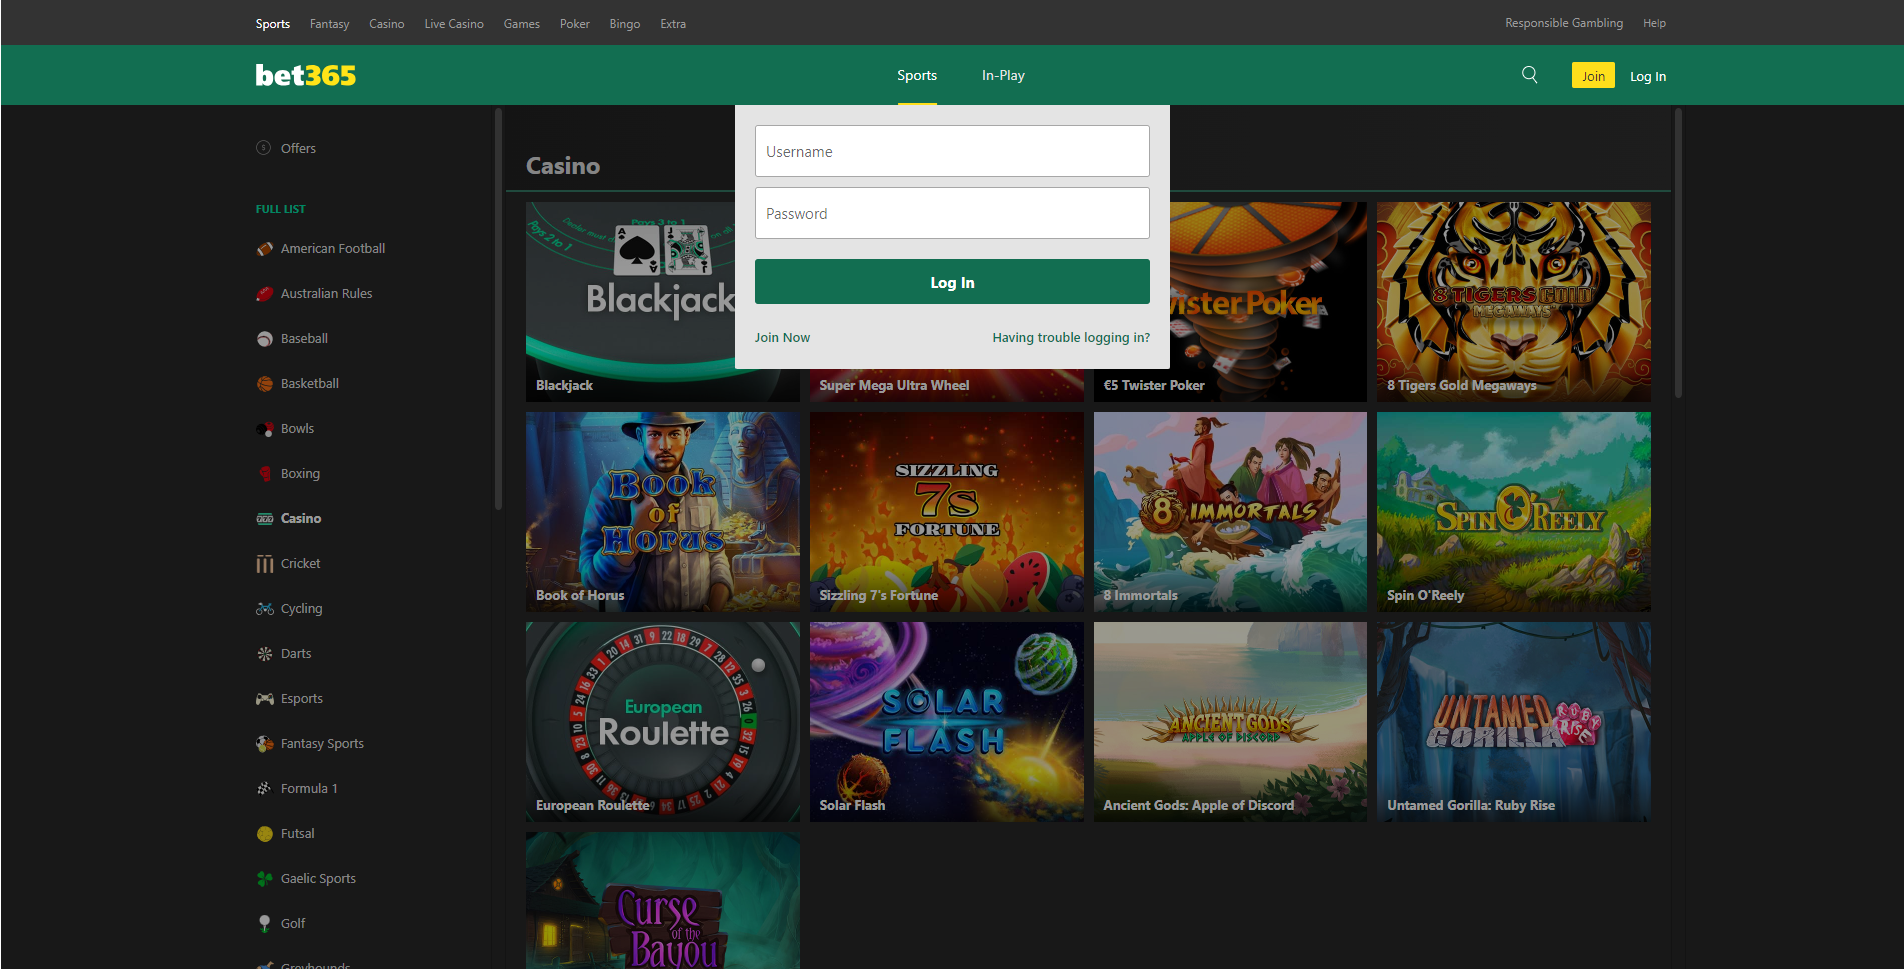
Task: Click the sidebar list scrollbar
Action: point(498,310)
